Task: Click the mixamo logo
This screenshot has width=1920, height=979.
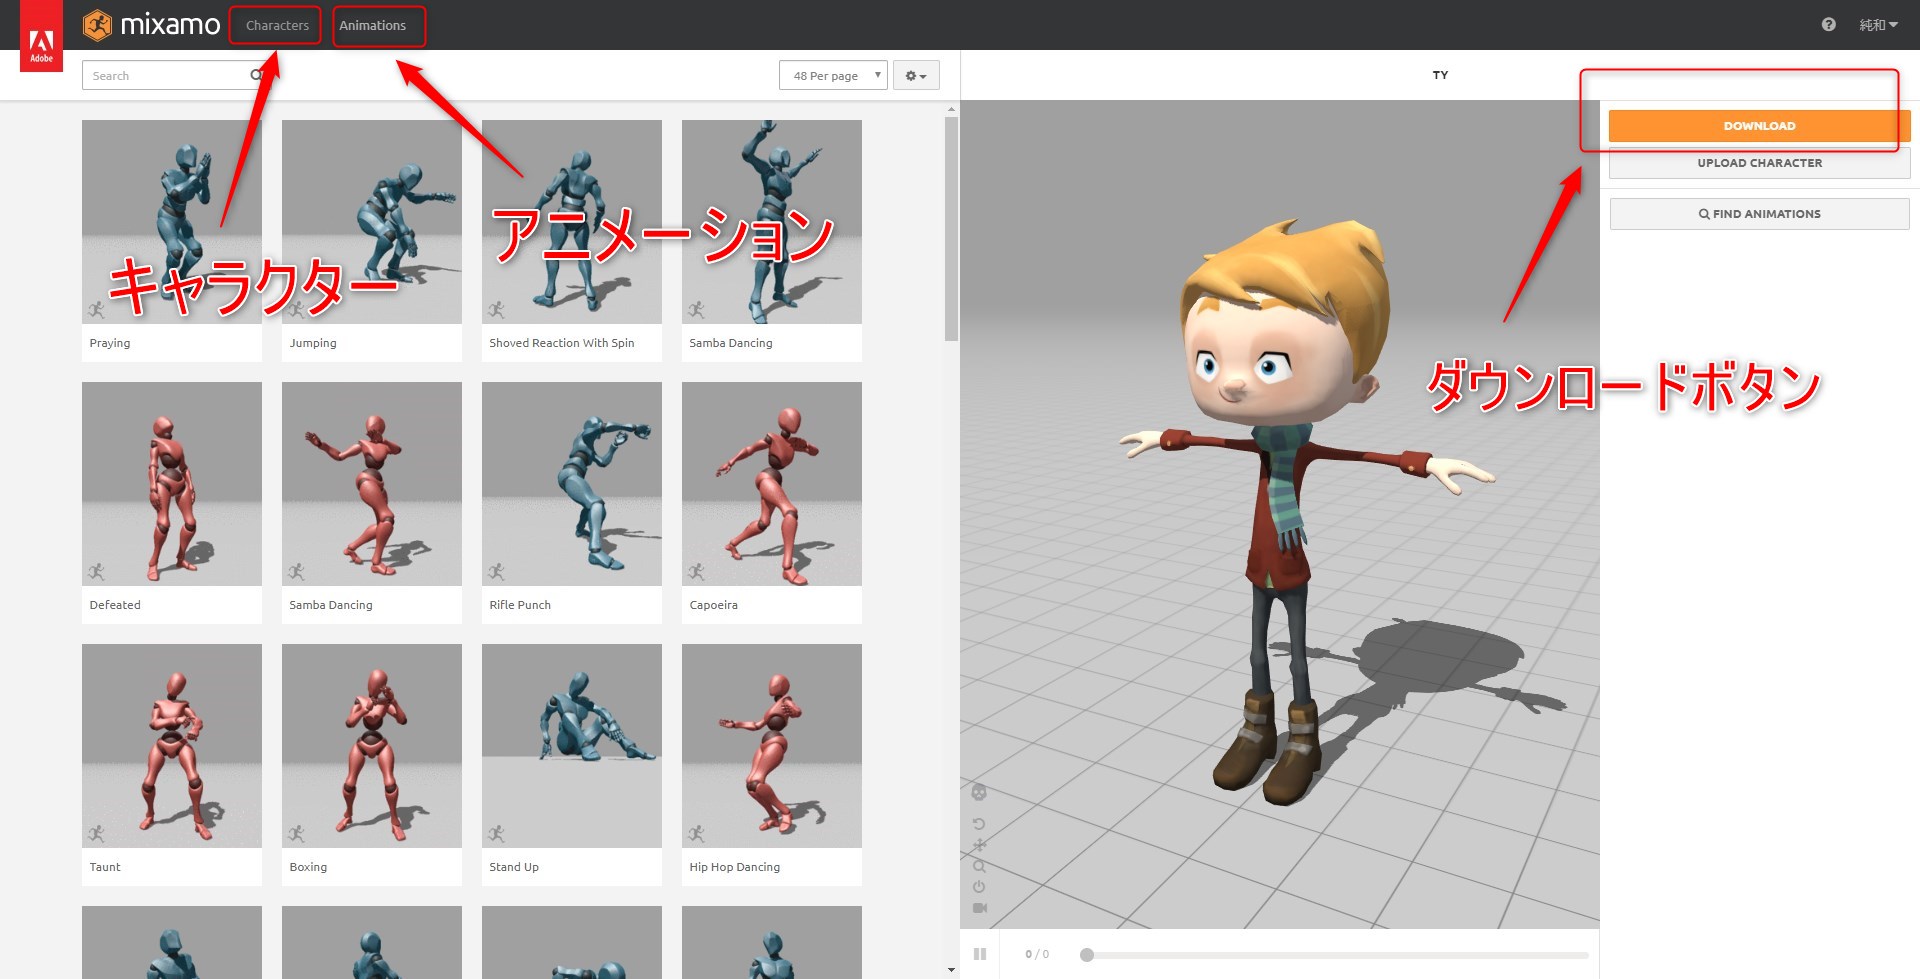Action: pos(151,25)
